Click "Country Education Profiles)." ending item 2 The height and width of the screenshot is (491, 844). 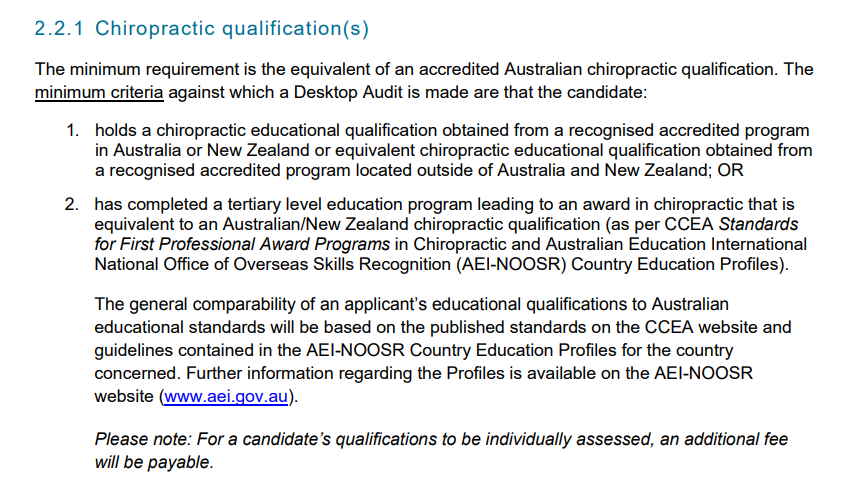coord(680,264)
